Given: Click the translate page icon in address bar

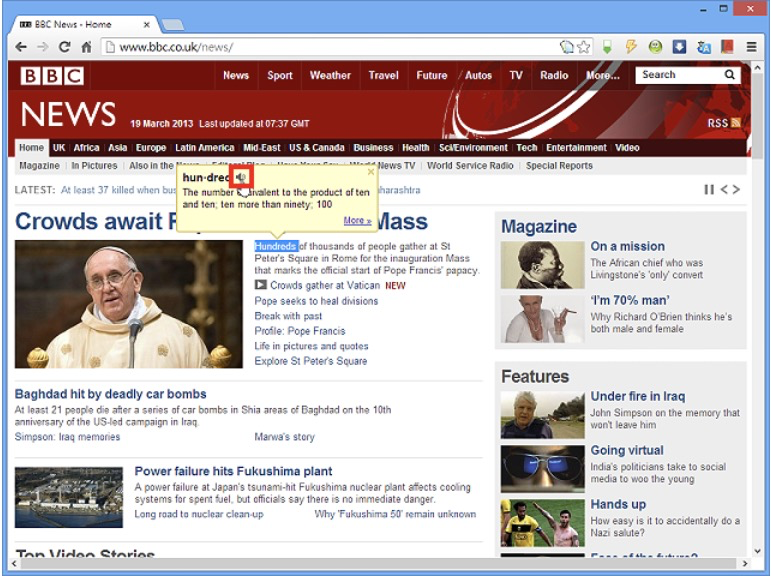Looking at the screenshot, I should [567, 47].
